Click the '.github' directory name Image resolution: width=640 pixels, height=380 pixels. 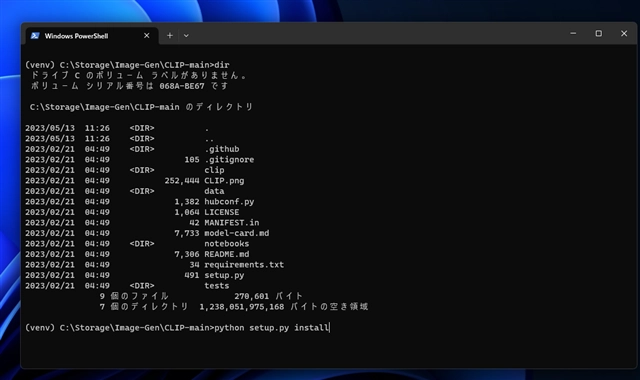[222, 149]
